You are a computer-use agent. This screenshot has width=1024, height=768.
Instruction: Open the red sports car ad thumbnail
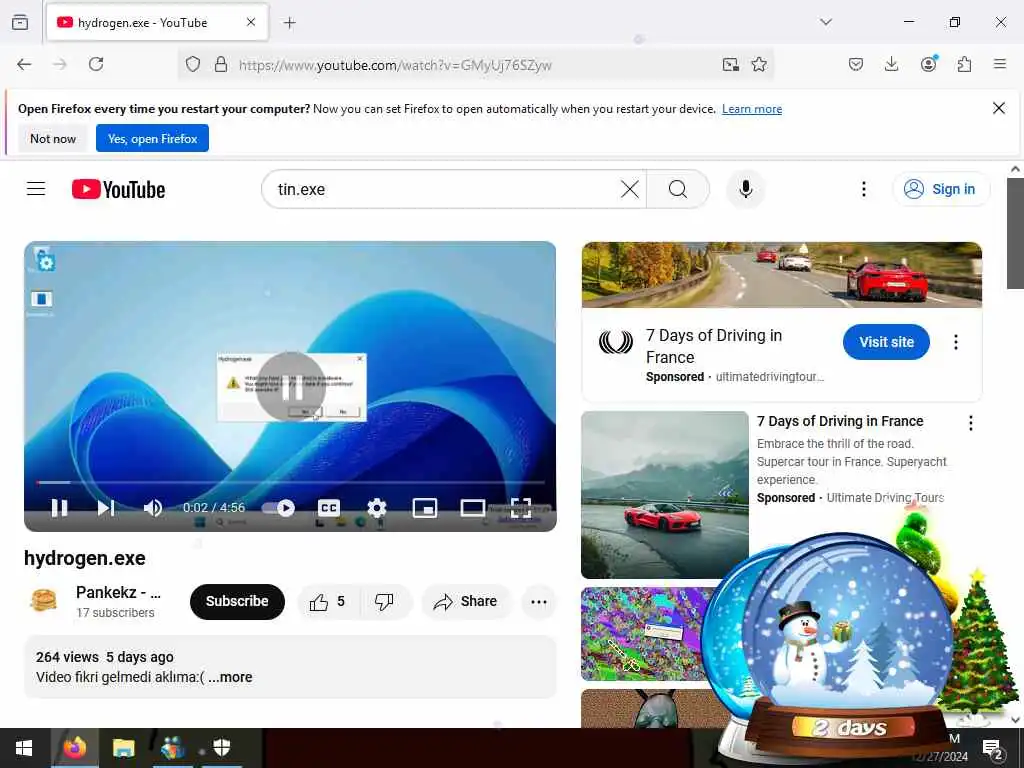click(665, 494)
